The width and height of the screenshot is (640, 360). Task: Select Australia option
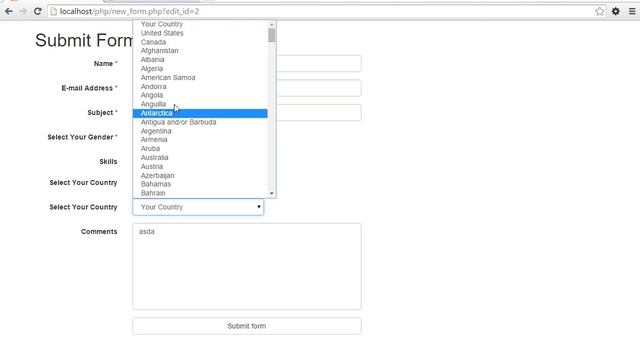[x=200, y=158]
